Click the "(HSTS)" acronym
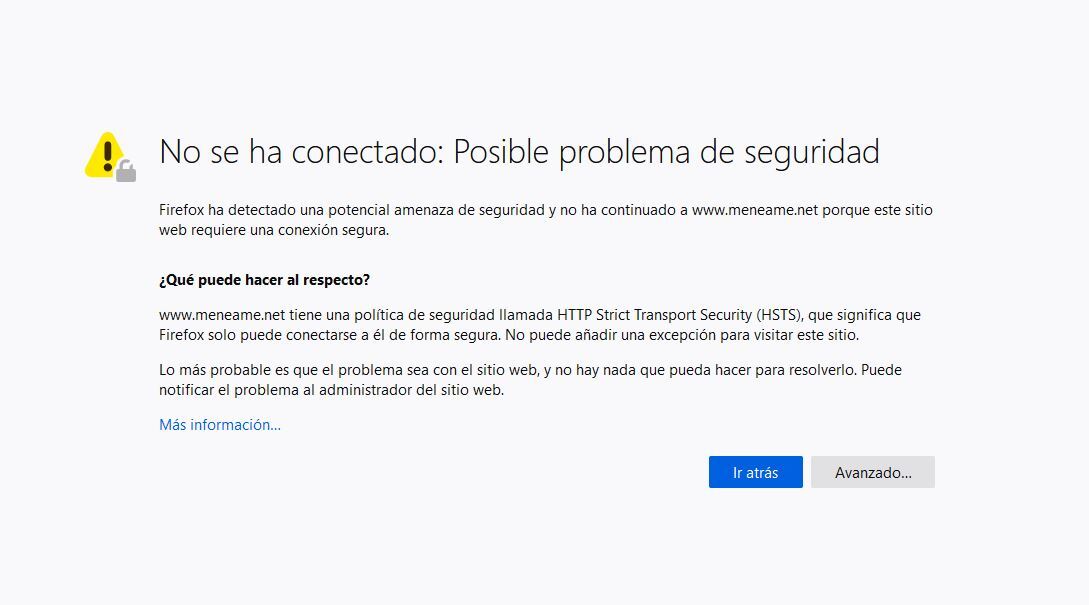This screenshot has width=1089, height=605. [x=780, y=315]
